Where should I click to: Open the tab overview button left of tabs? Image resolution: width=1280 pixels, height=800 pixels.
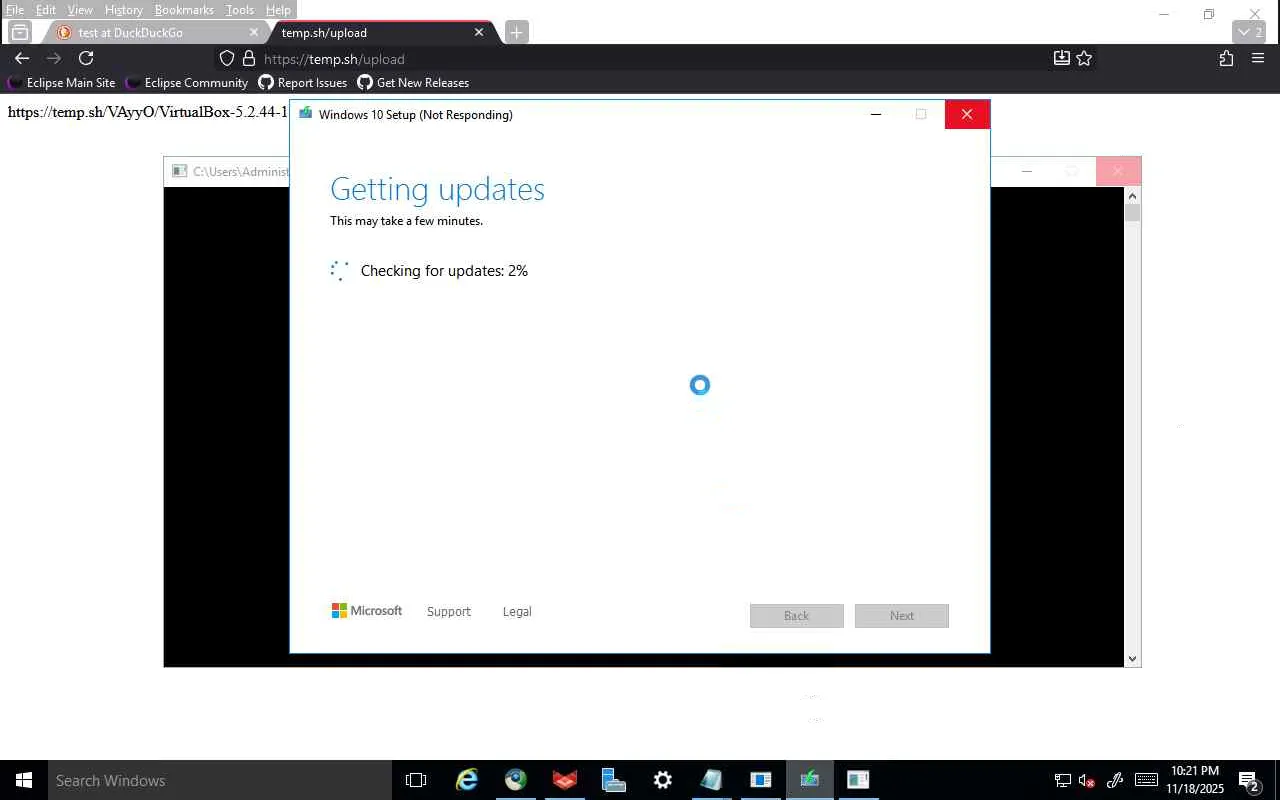click(20, 32)
